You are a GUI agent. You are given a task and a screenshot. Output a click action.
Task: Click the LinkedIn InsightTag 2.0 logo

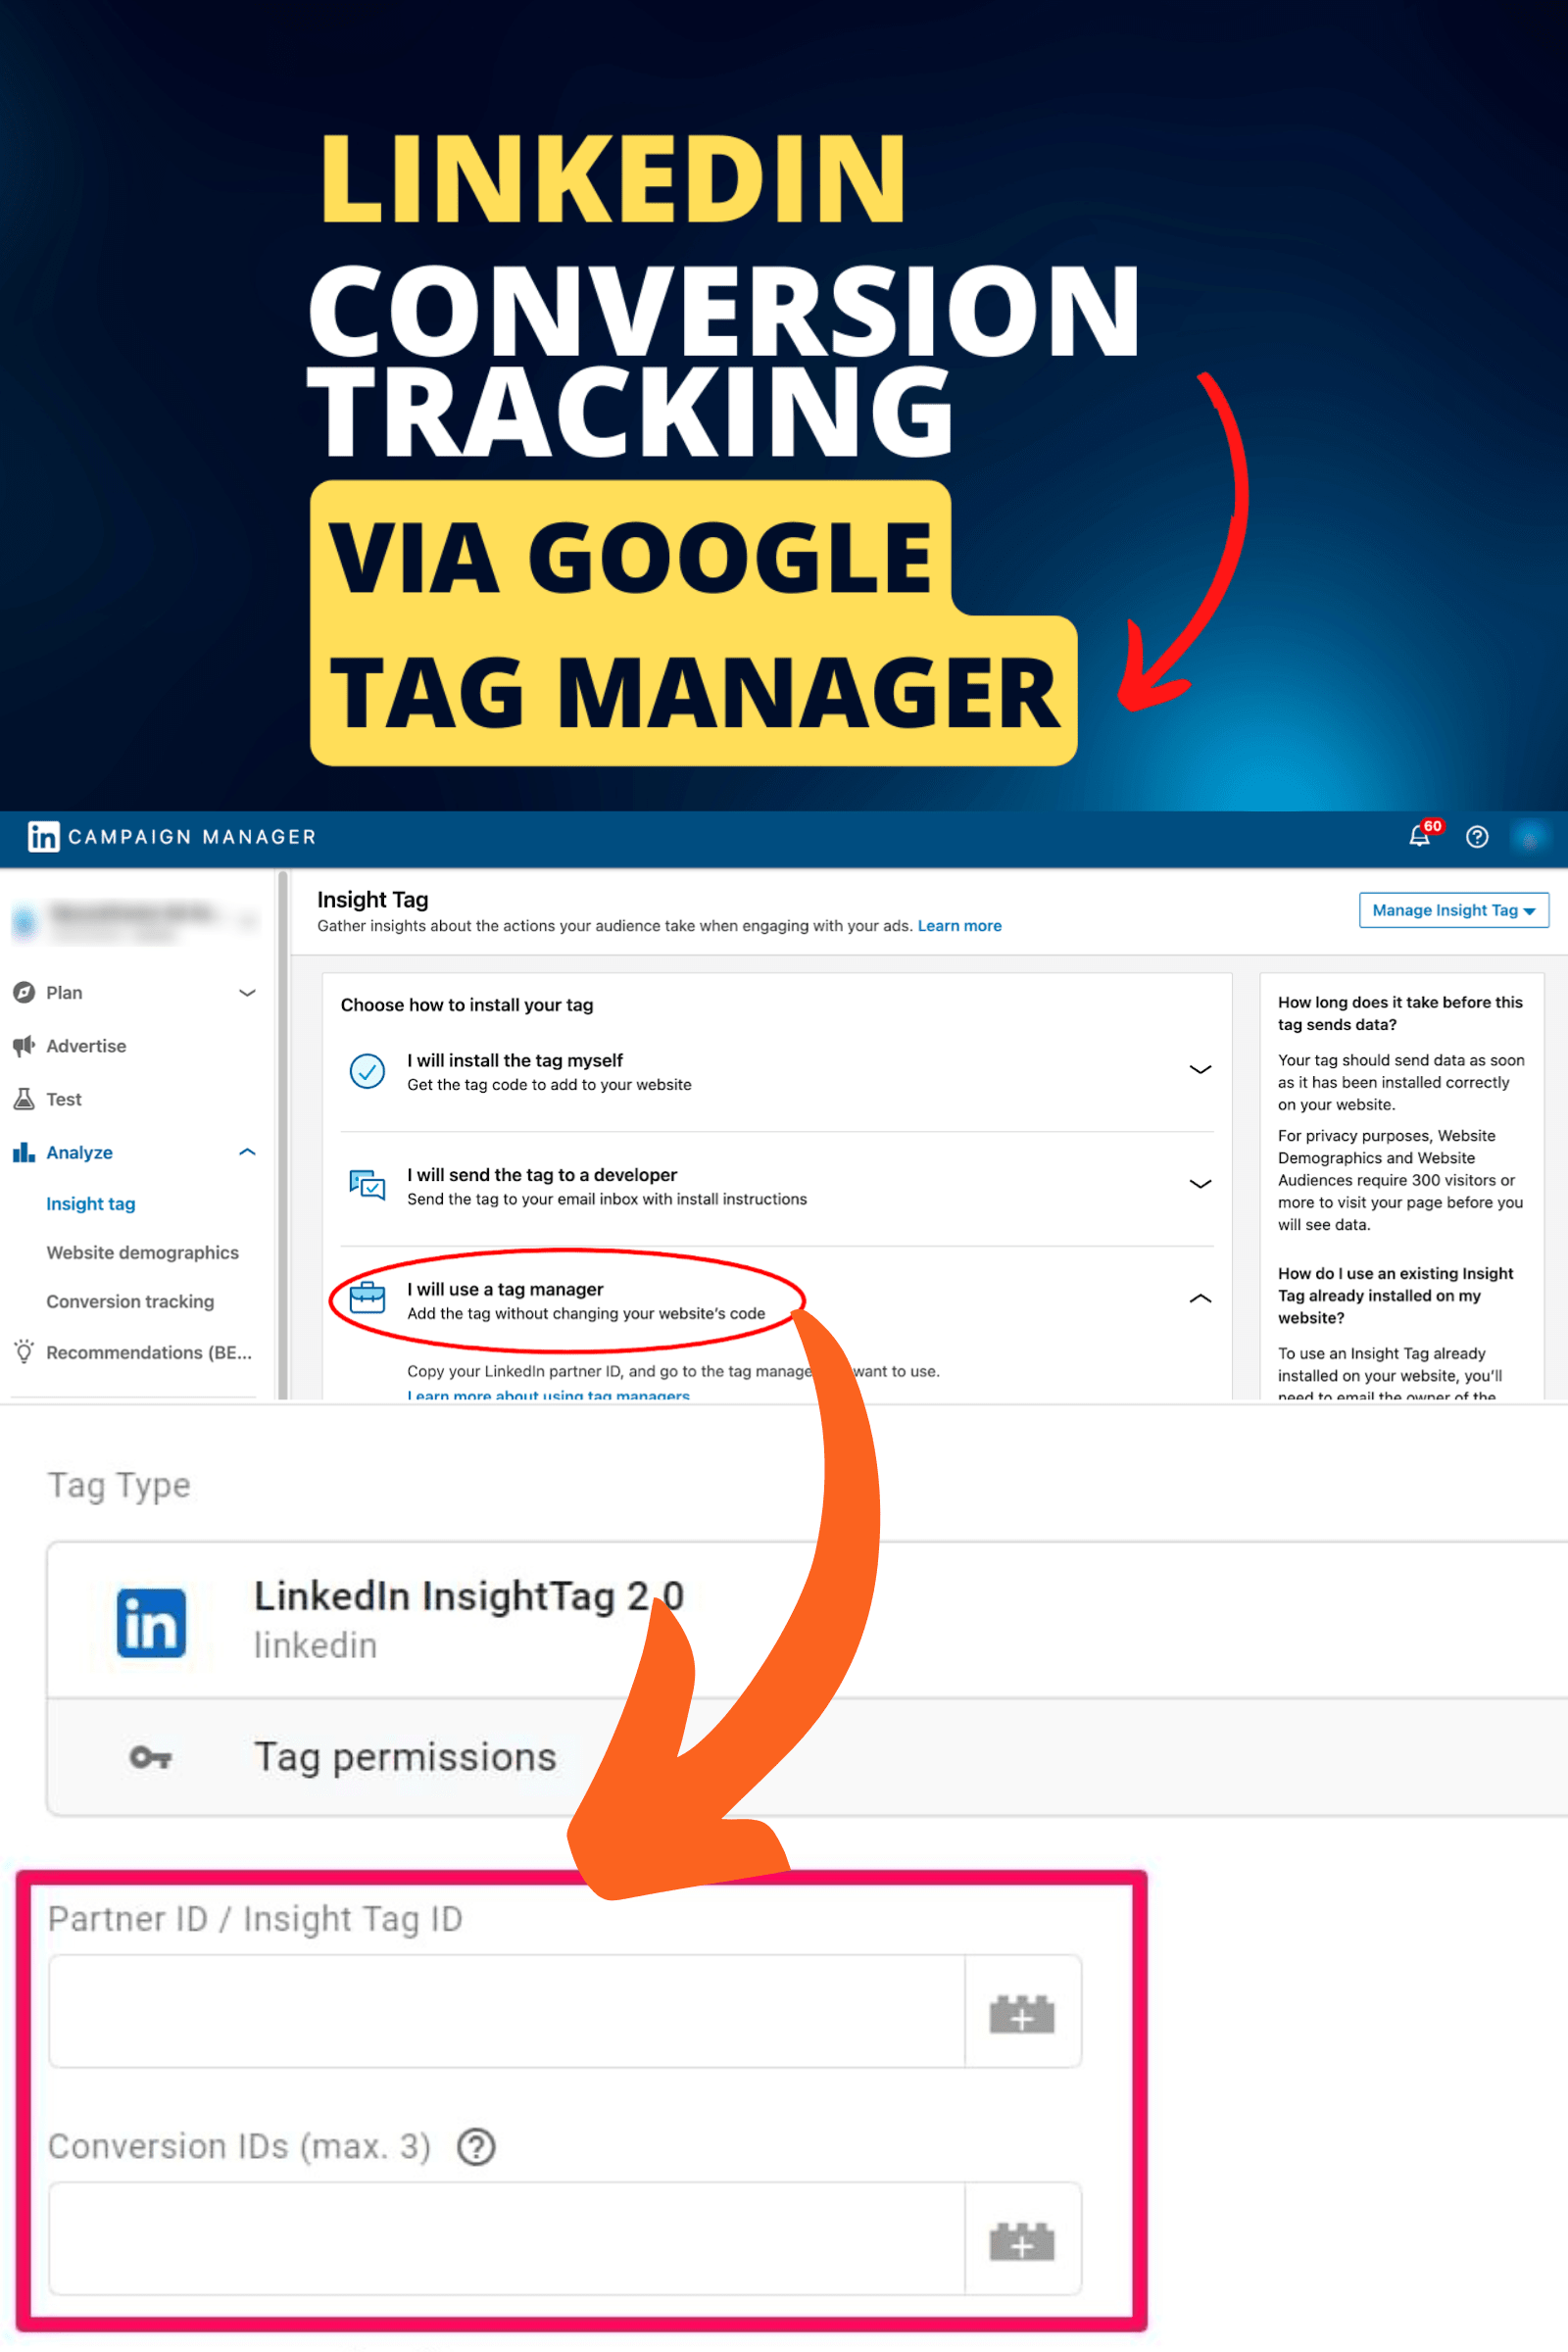(x=151, y=1622)
